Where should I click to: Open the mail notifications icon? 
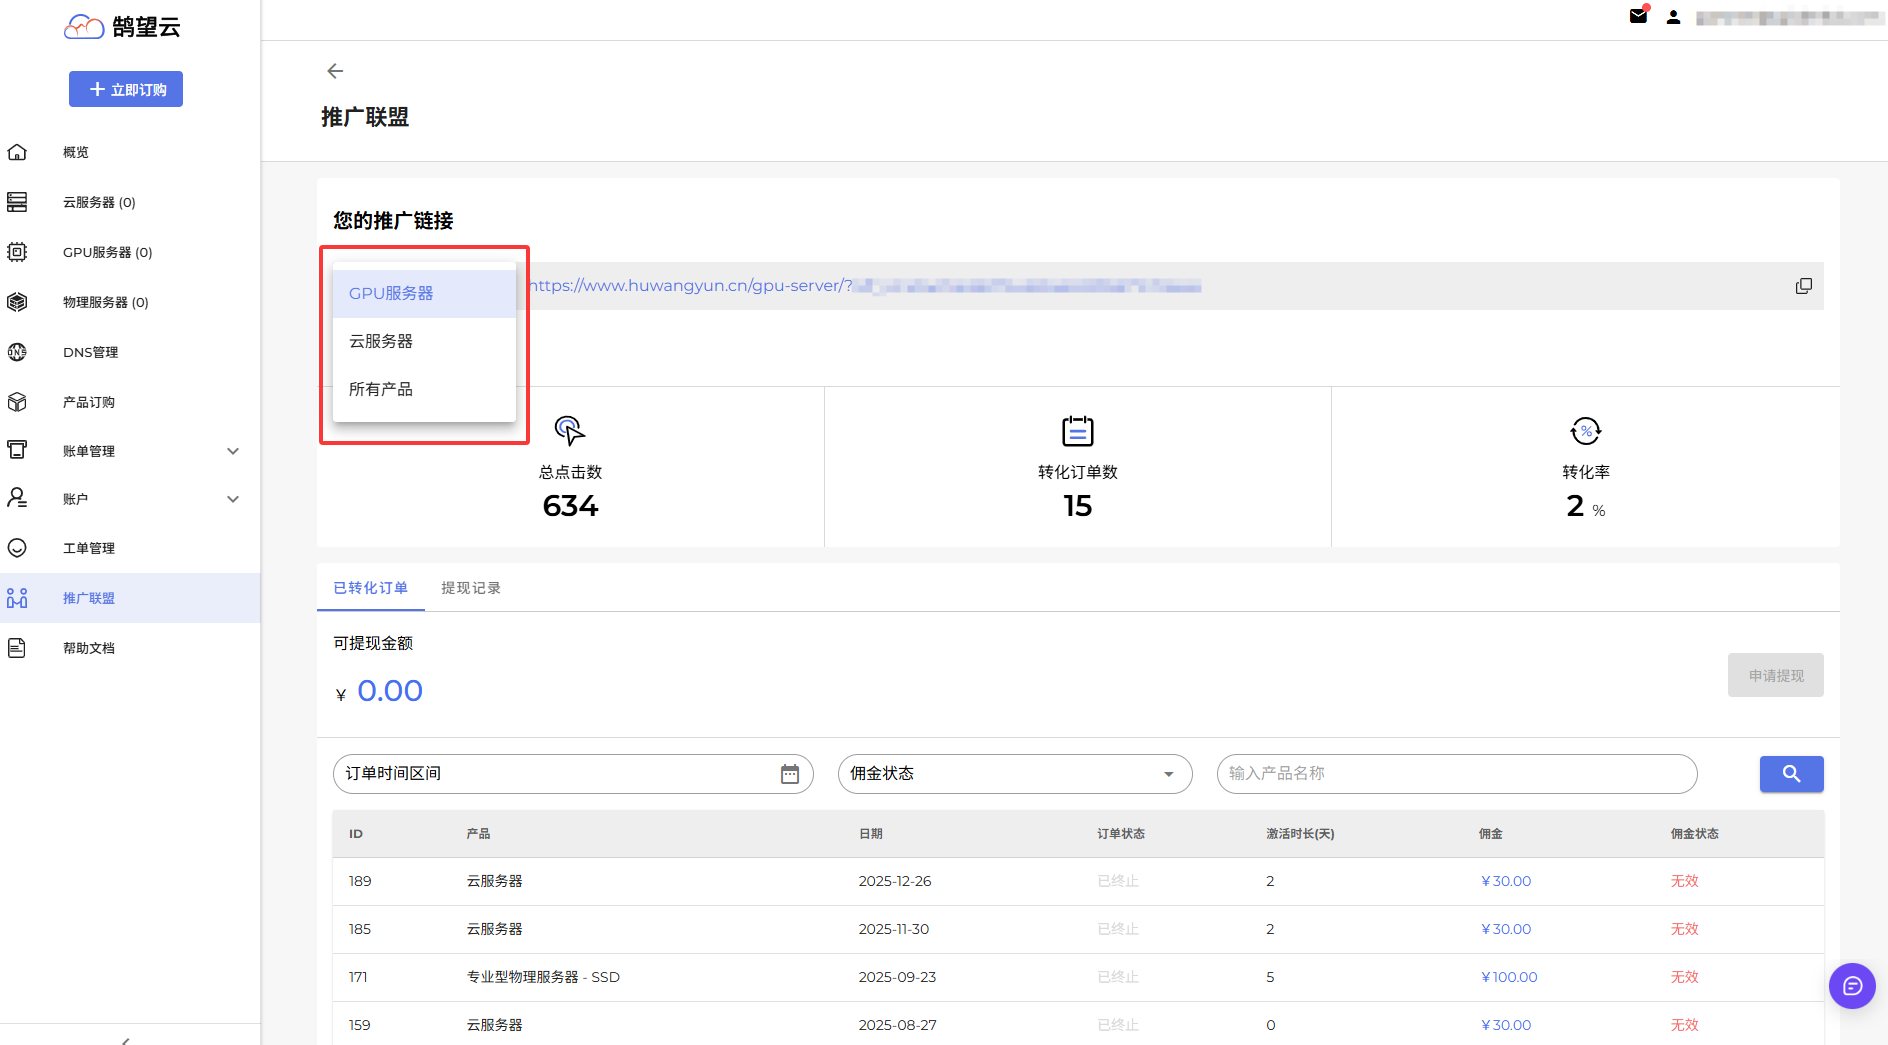click(x=1638, y=16)
